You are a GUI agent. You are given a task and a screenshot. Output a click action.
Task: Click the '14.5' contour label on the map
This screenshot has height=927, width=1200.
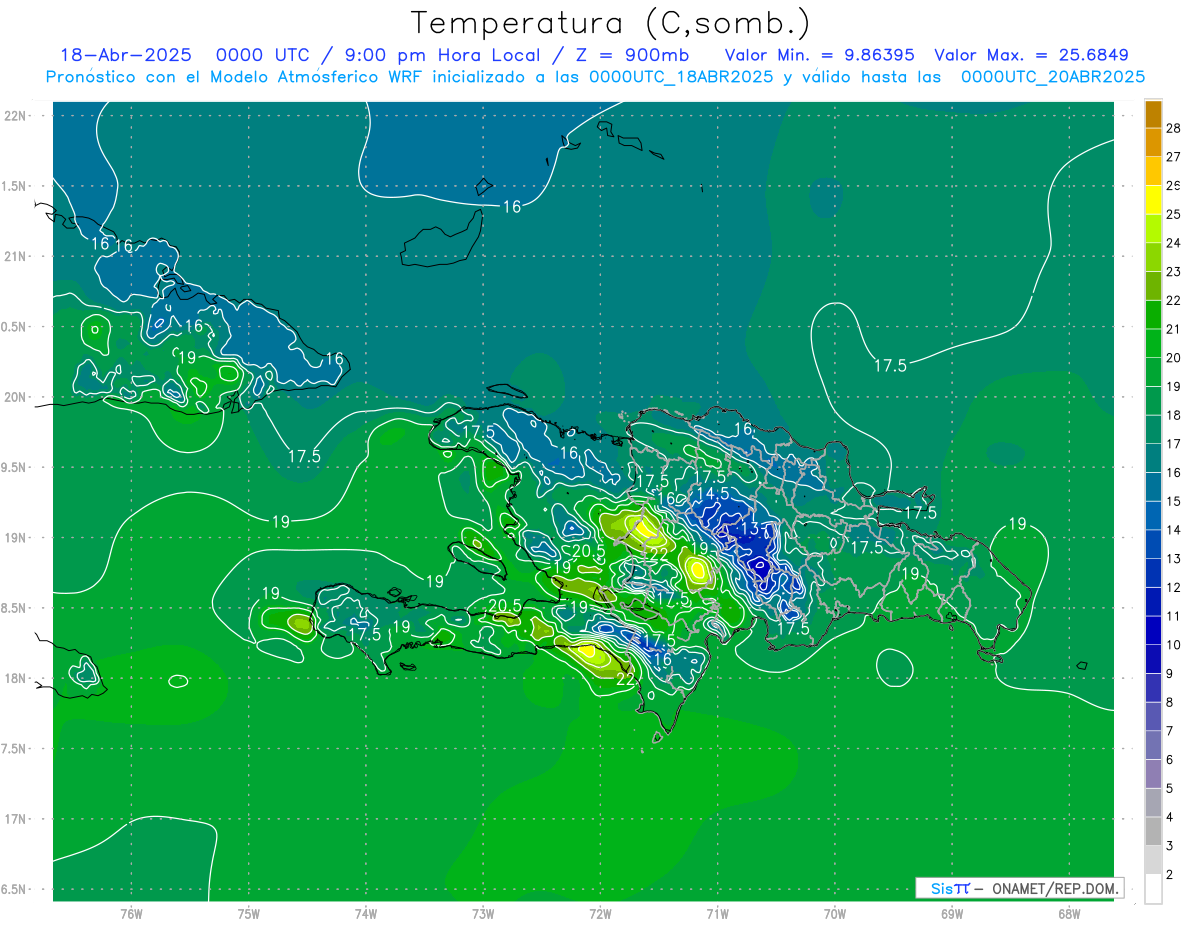click(x=712, y=494)
